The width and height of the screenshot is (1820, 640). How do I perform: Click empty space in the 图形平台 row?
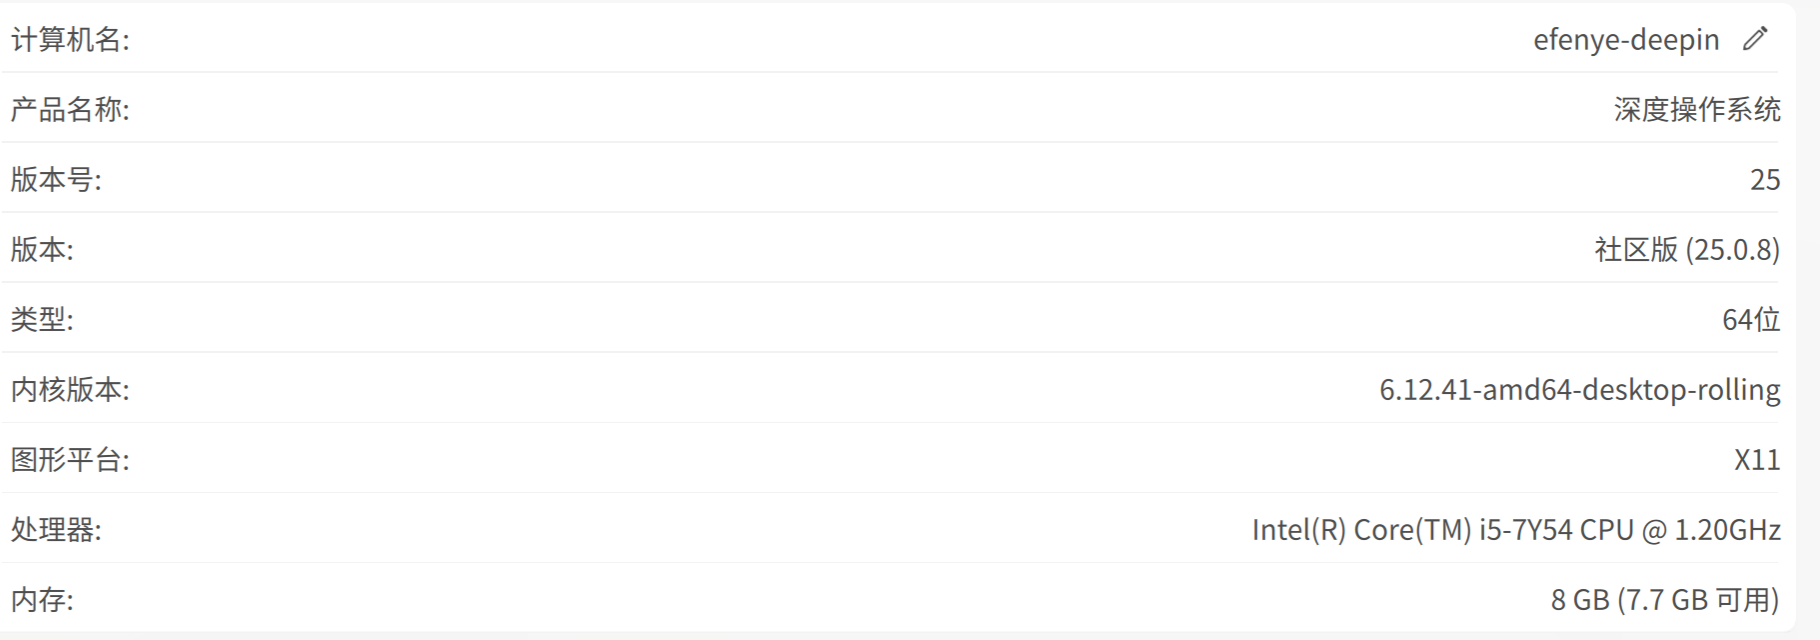pos(900,458)
